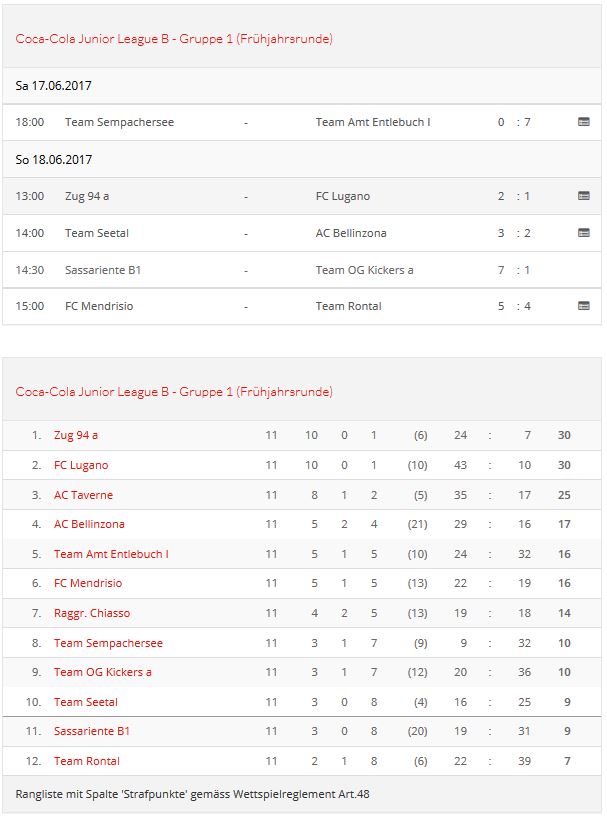The image size is (607, 819).
Task: Open AC Bellinzona in the ranking table
Action: pos(89,524)
